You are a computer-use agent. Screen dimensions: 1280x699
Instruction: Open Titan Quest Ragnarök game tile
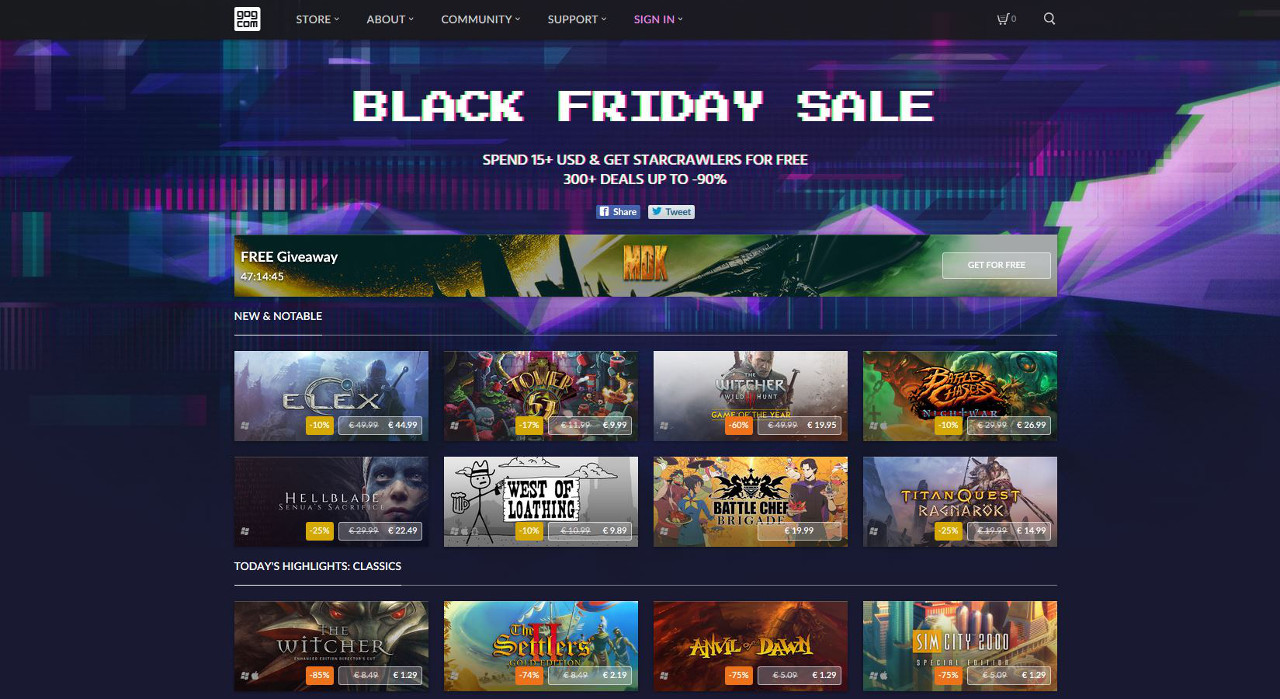pos(960,502)
